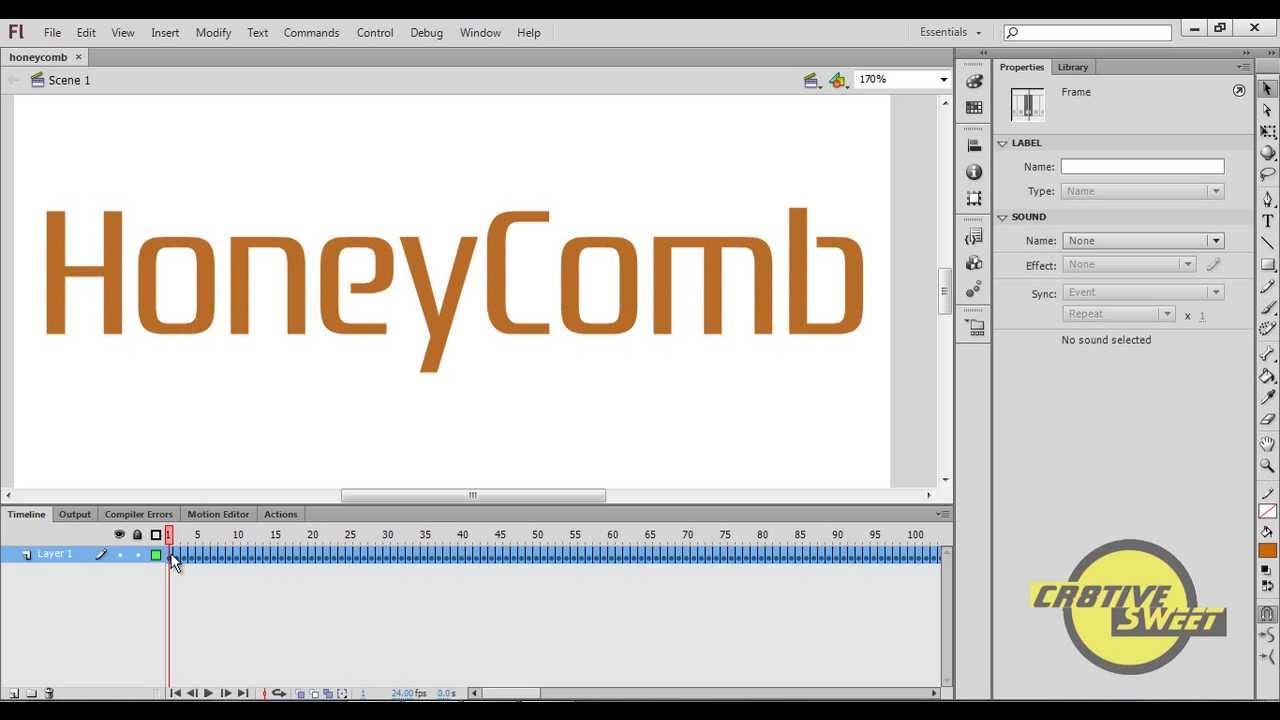This screenshot has width=1280, height=720.
Task: Open the Motion Presets panel icon
Action: 975,289
